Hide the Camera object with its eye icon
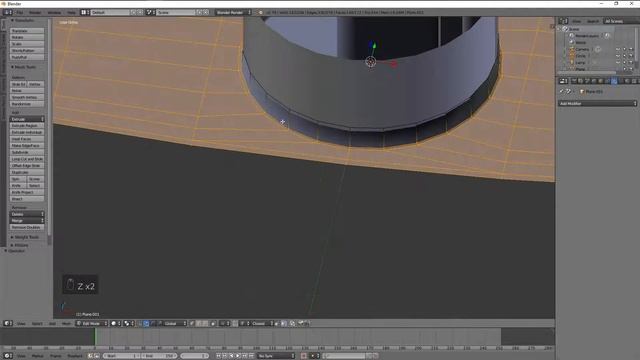640x360 pixels. pyautogui.click(x=618, y=49)
